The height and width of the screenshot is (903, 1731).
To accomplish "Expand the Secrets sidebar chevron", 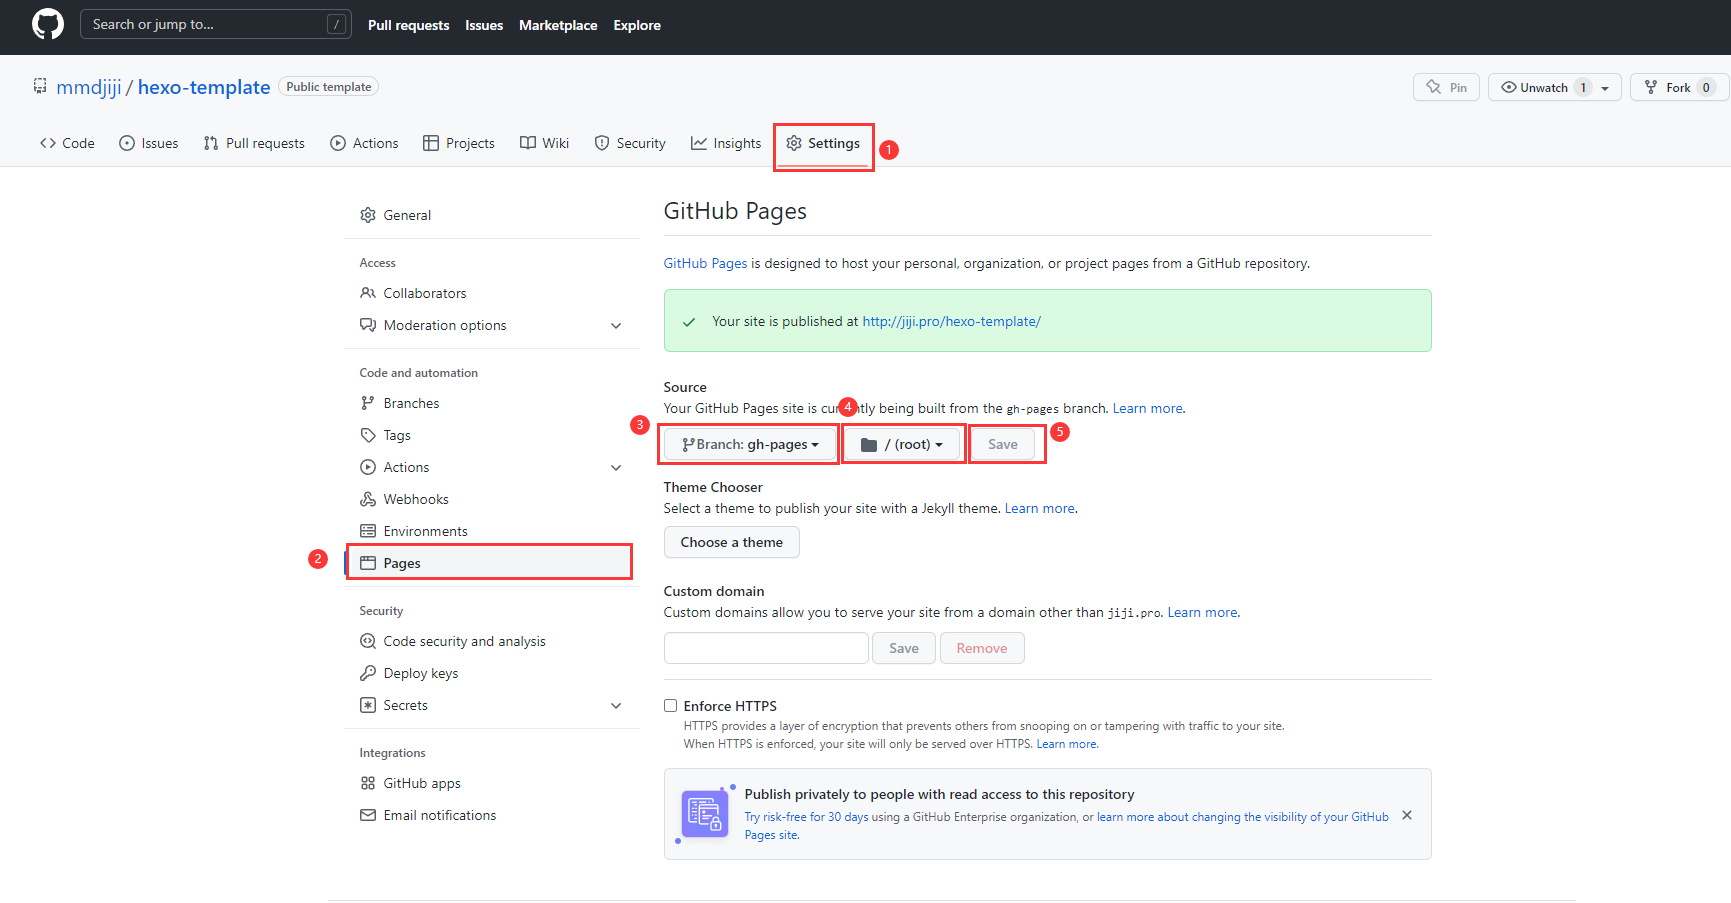I will (x=616, y=706).
